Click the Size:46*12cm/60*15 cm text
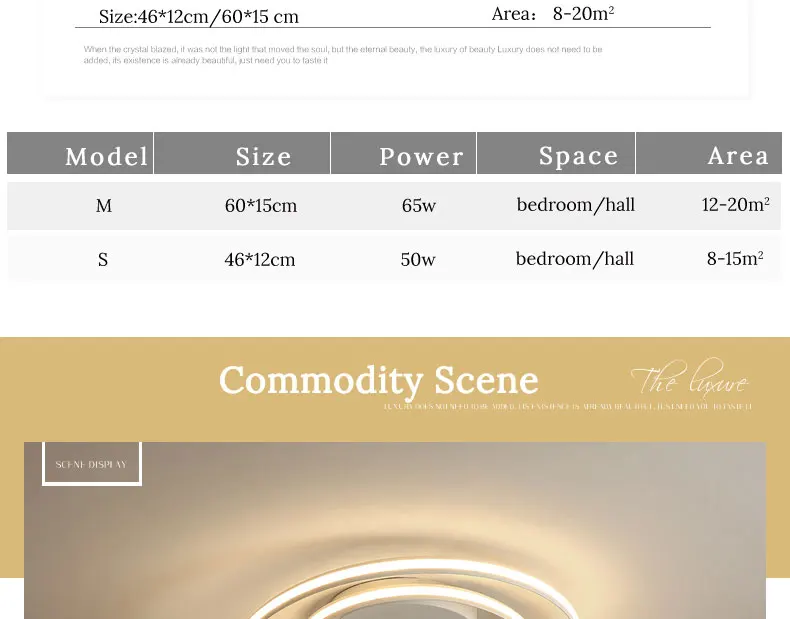Screen dimensions: 790x619 coord(199,17)
